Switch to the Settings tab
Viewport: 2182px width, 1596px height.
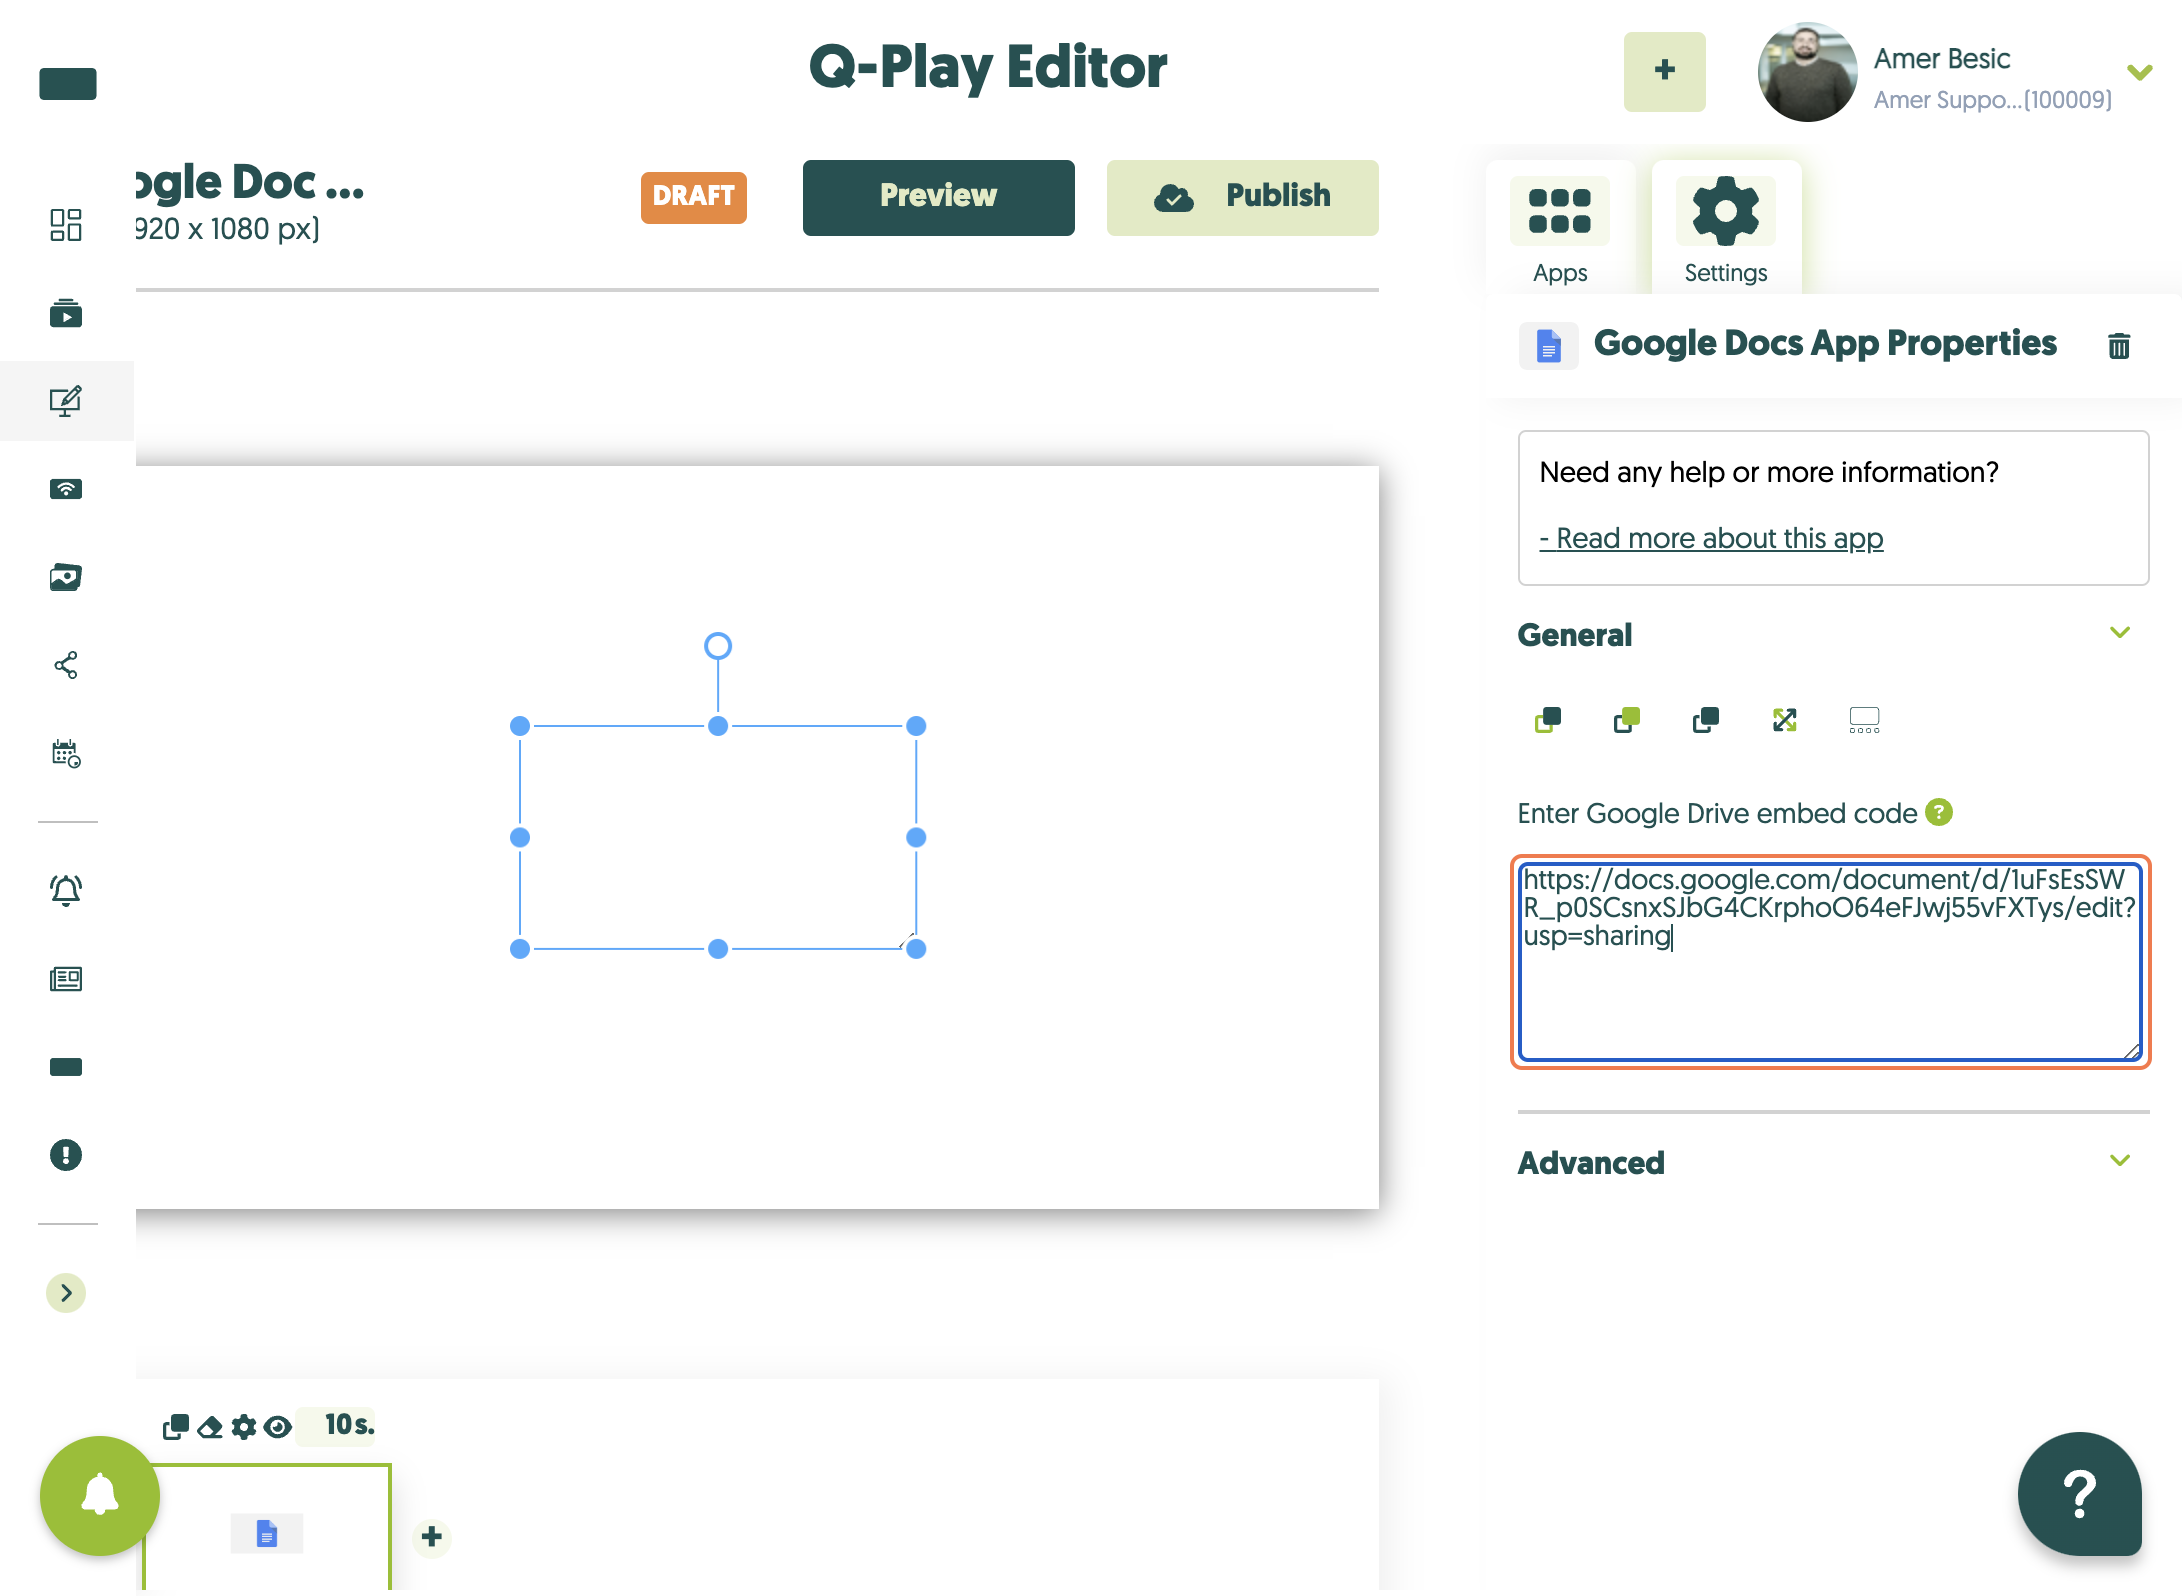tap(1726, 230)
